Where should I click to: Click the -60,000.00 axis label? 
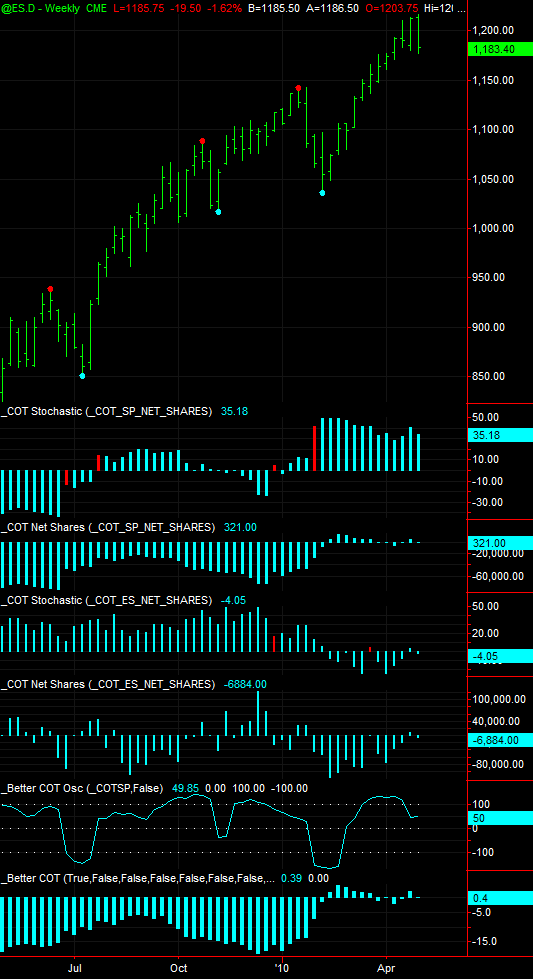[497, 576]
